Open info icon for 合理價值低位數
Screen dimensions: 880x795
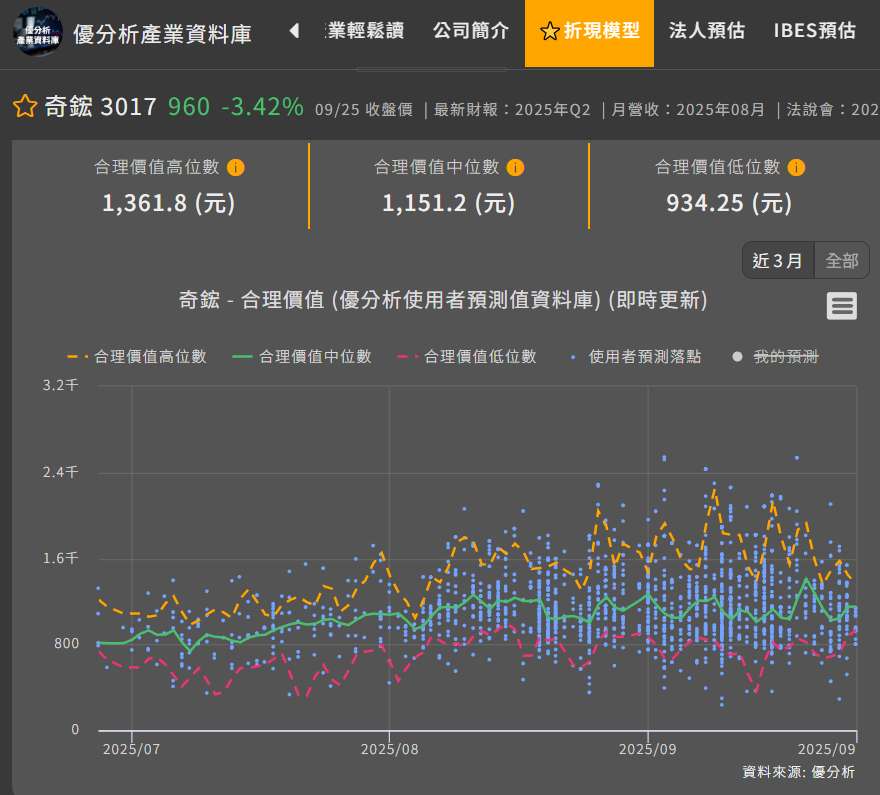coord(797,168)
